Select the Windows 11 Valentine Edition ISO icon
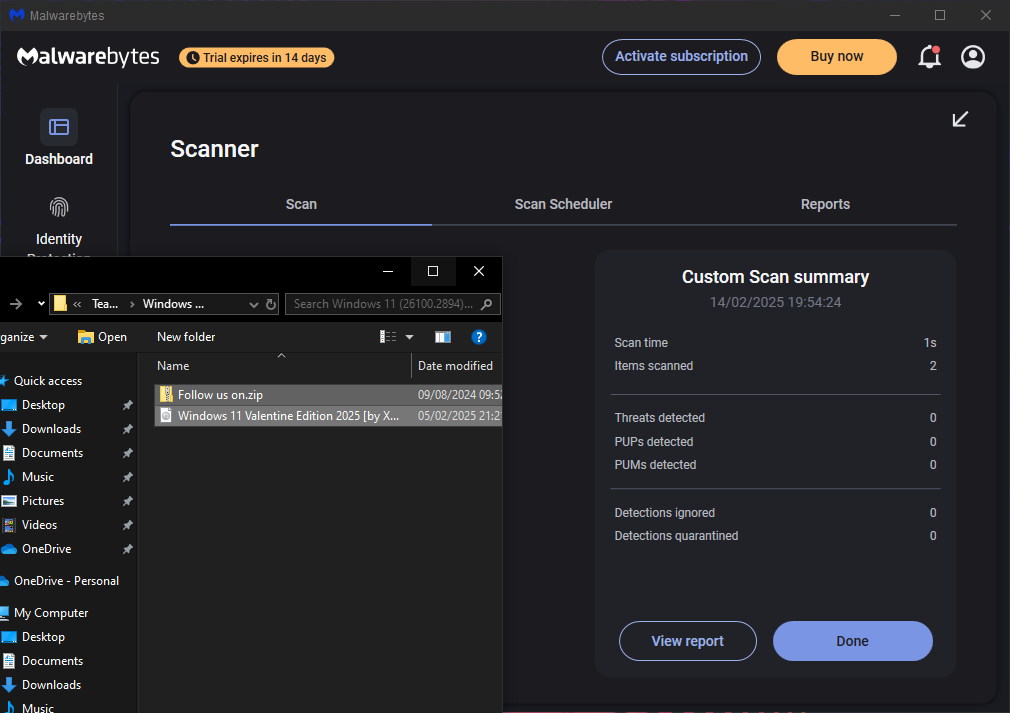Screen dimensions: 1010x713 click(166, 415)
